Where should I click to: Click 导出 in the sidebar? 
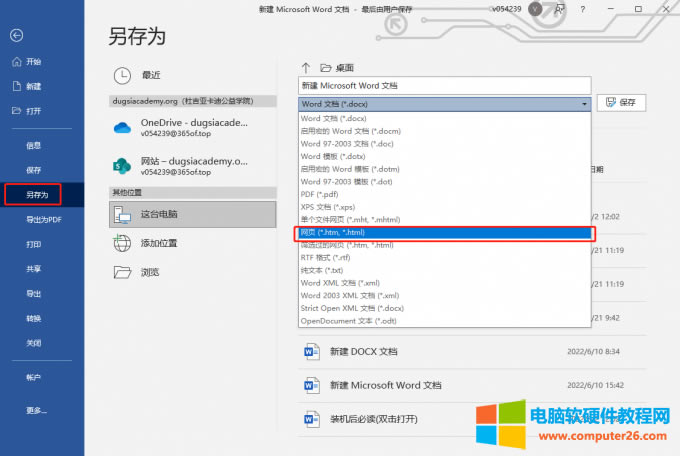(x=33, y=294)
